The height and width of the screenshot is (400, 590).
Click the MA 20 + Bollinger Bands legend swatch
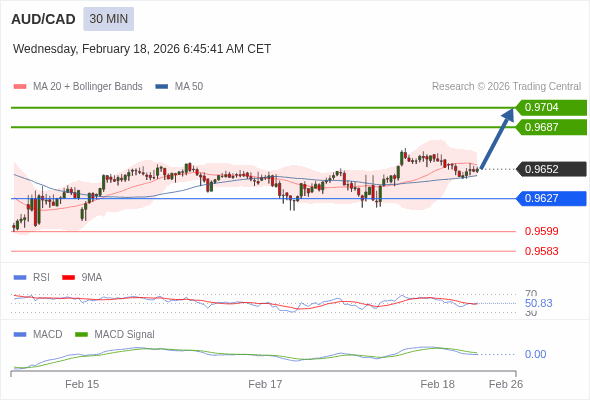20,87
